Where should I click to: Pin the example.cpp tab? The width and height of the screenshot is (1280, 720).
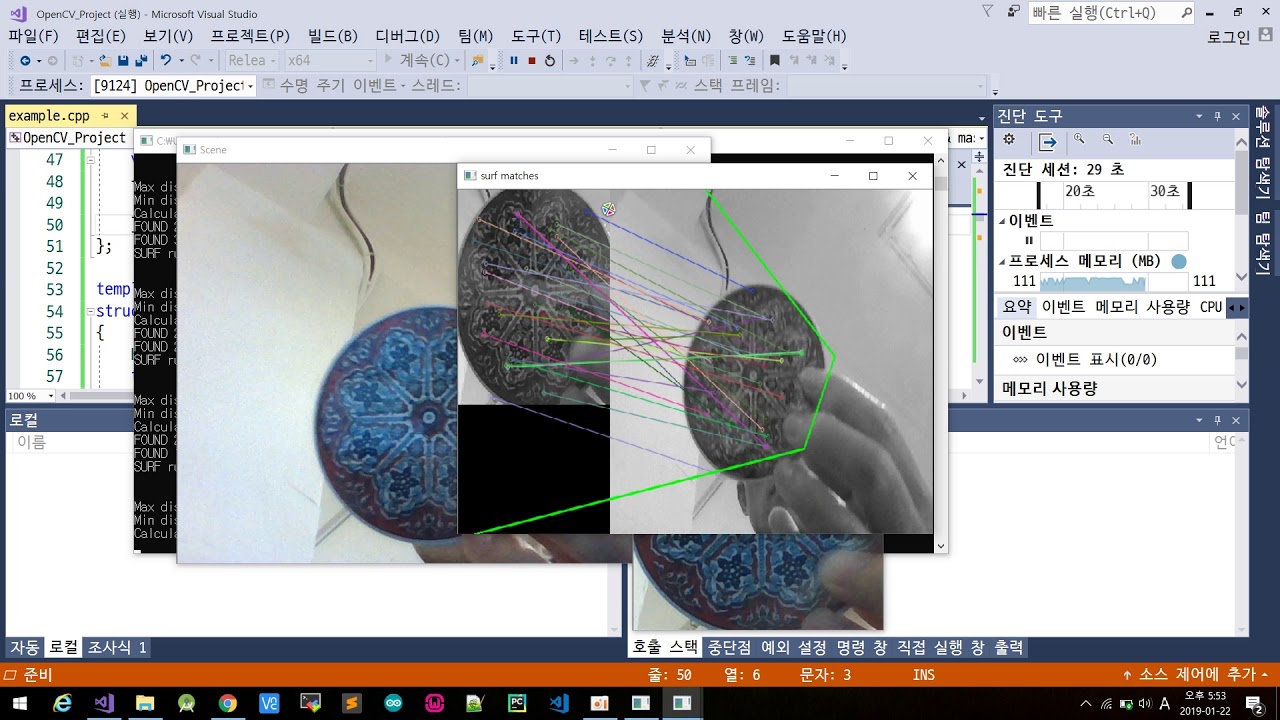[x=105, y=116]
